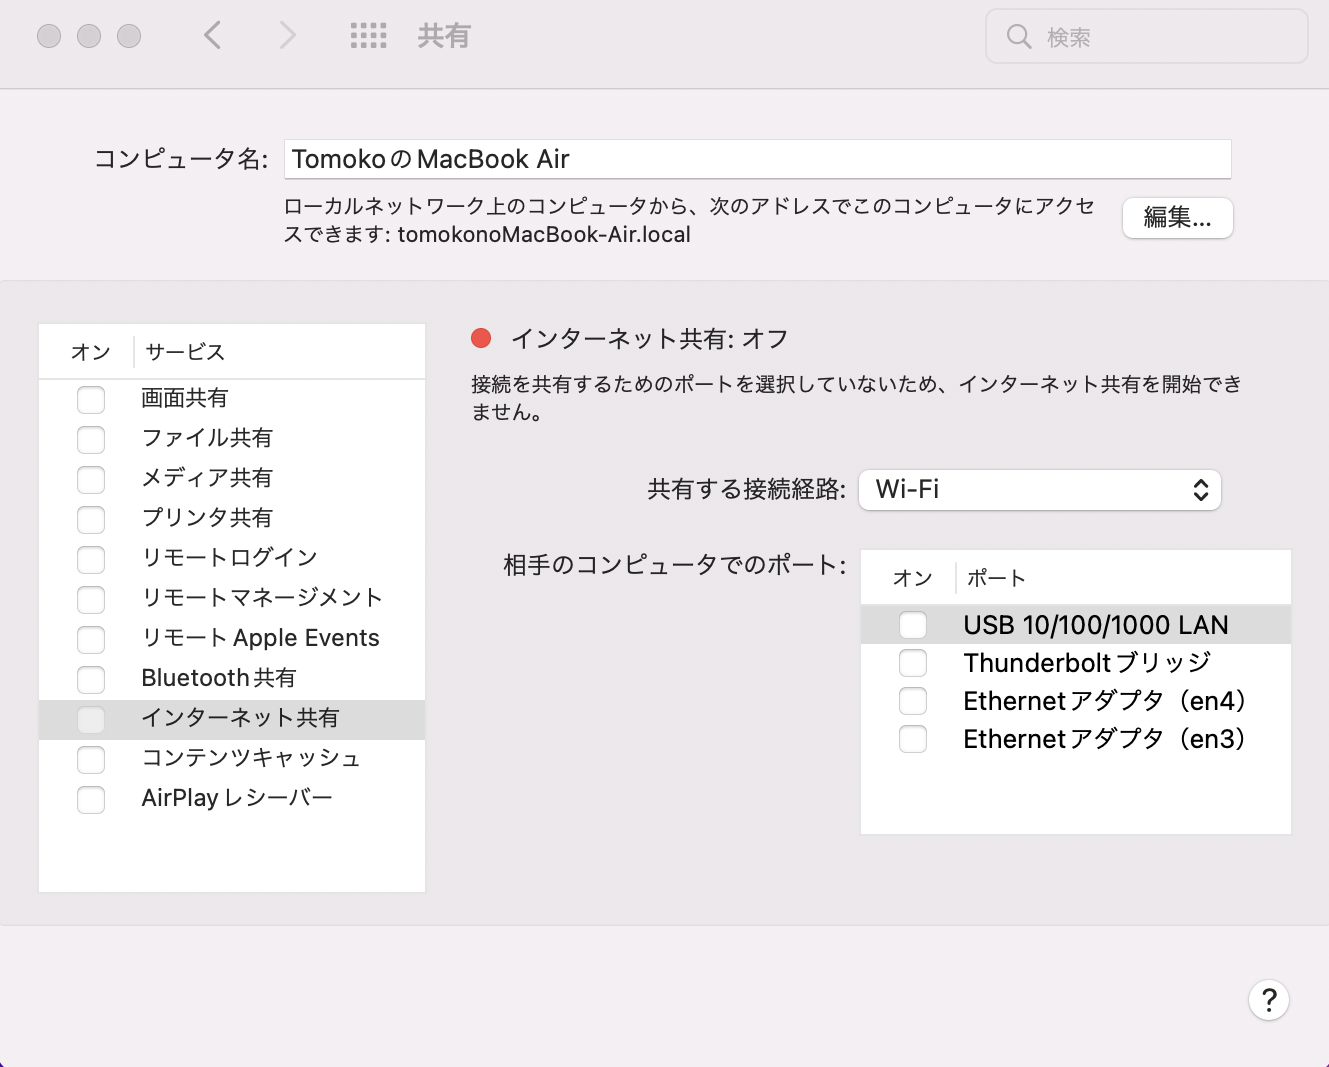Click the コンピュータ名 text field
Screen dimensions: 1329x1067
click(x=757, y=159)
